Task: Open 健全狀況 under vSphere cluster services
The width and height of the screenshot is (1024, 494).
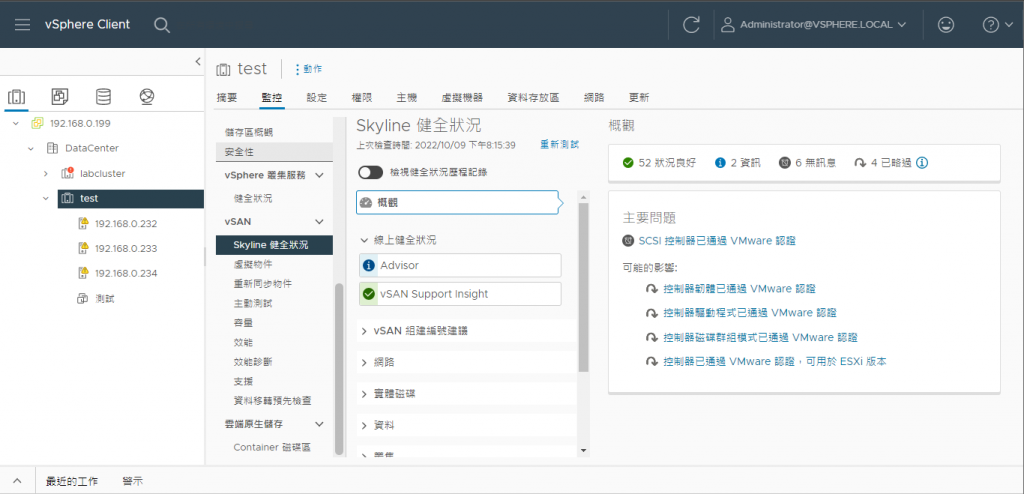Action: [x=253, y=198]
